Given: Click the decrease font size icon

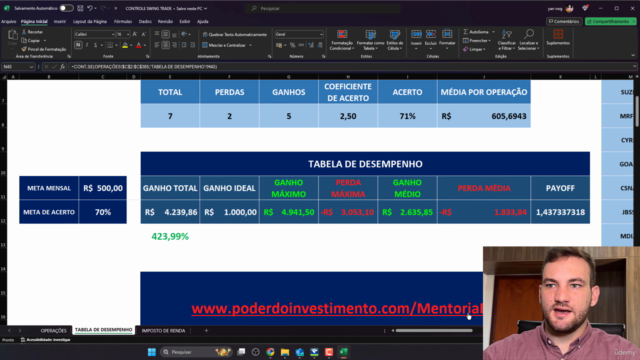Looking at the screenshot, I should coord(143,34).
